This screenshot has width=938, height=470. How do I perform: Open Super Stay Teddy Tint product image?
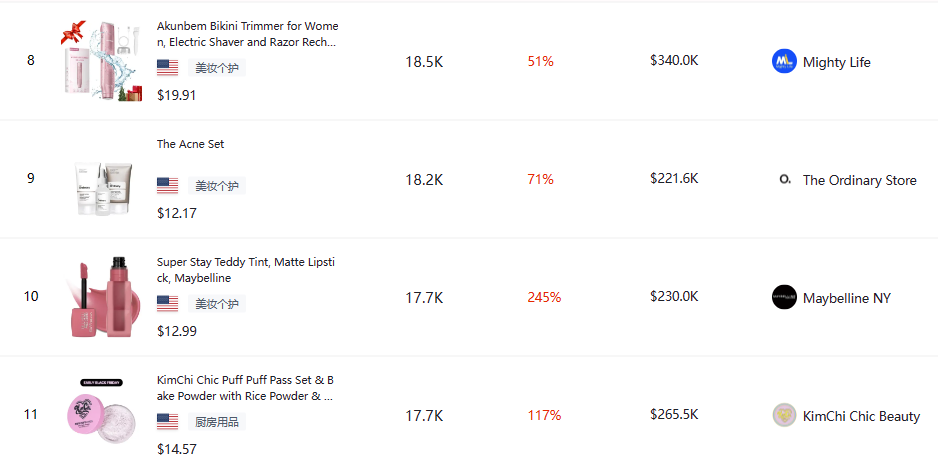102,297
